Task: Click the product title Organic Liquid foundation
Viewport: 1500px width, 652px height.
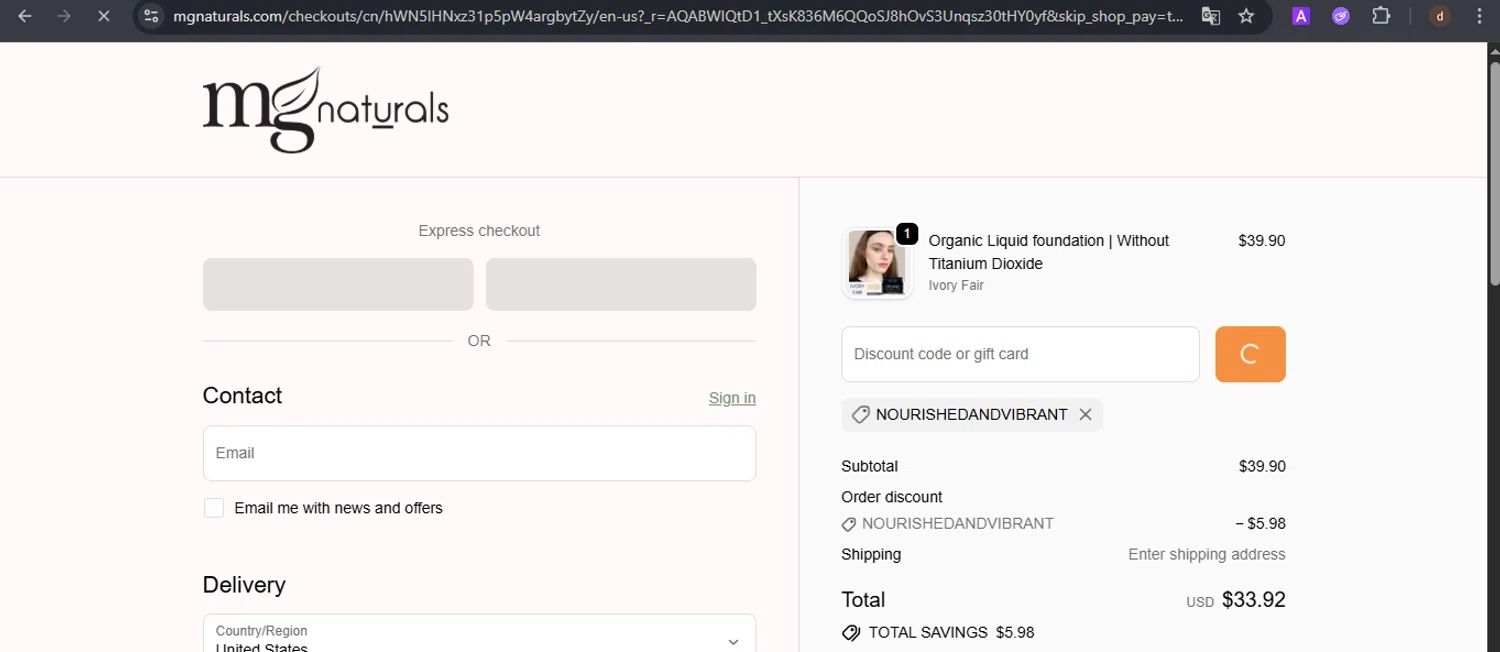Action: pyautogui.click(x=1049, y=252)
